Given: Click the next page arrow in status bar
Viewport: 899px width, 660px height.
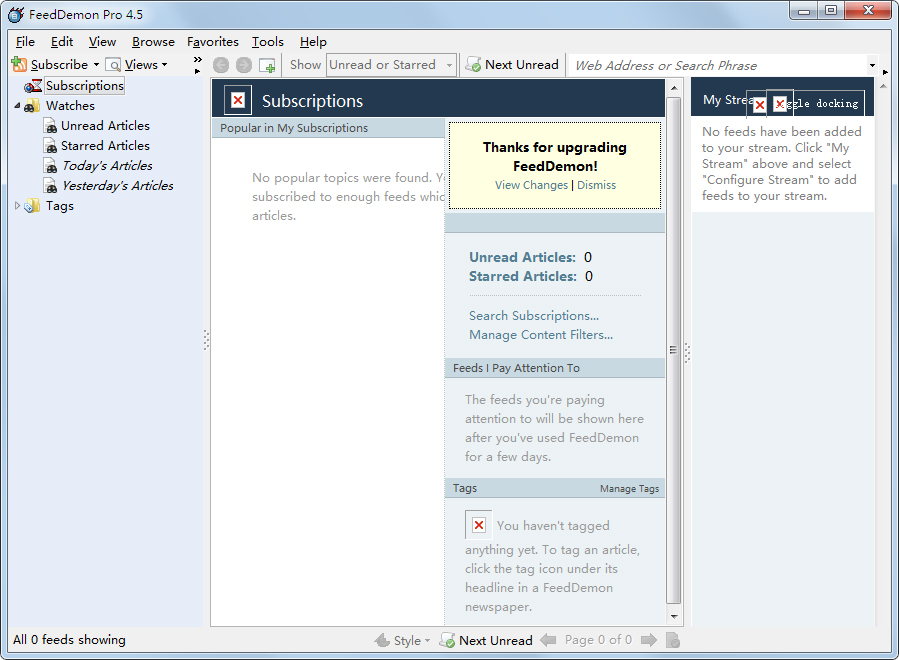Looking at the screenshot, I should [x=648, y=640].
